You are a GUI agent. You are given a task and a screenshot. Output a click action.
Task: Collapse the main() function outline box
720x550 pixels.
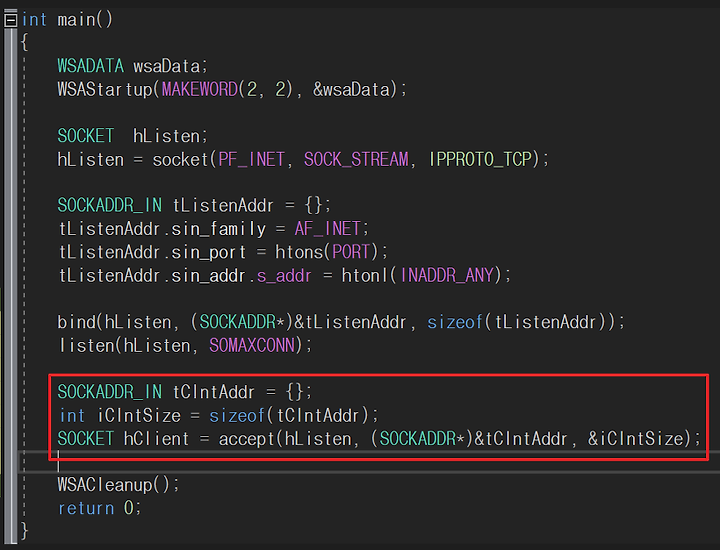[x=11, y=20]
